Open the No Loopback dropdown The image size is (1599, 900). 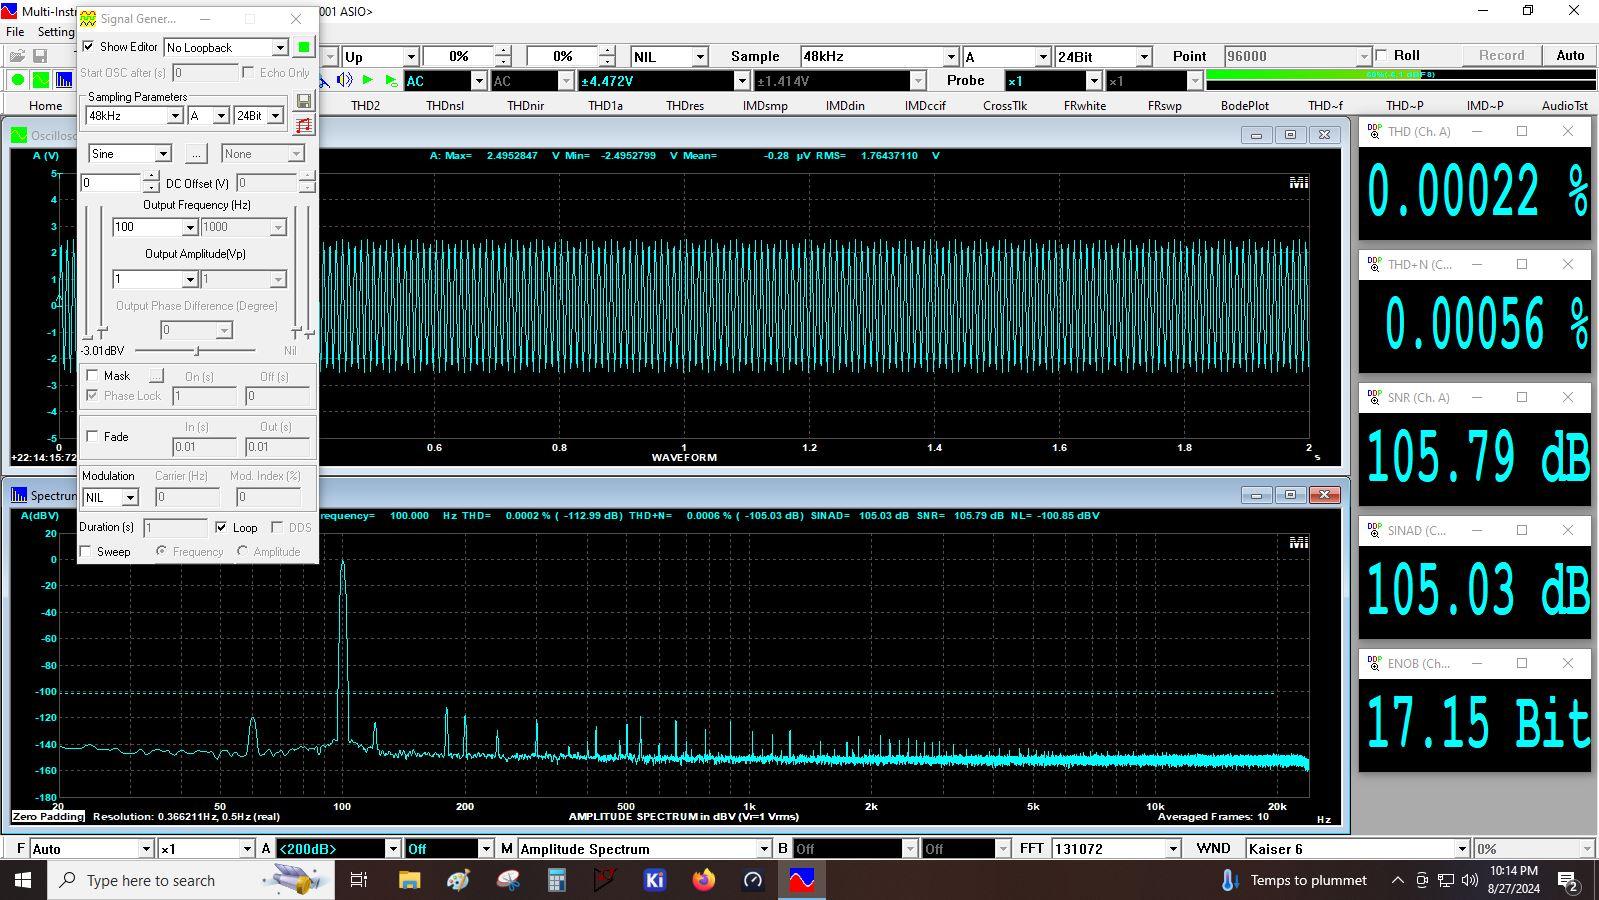click(x=280, y=47)
